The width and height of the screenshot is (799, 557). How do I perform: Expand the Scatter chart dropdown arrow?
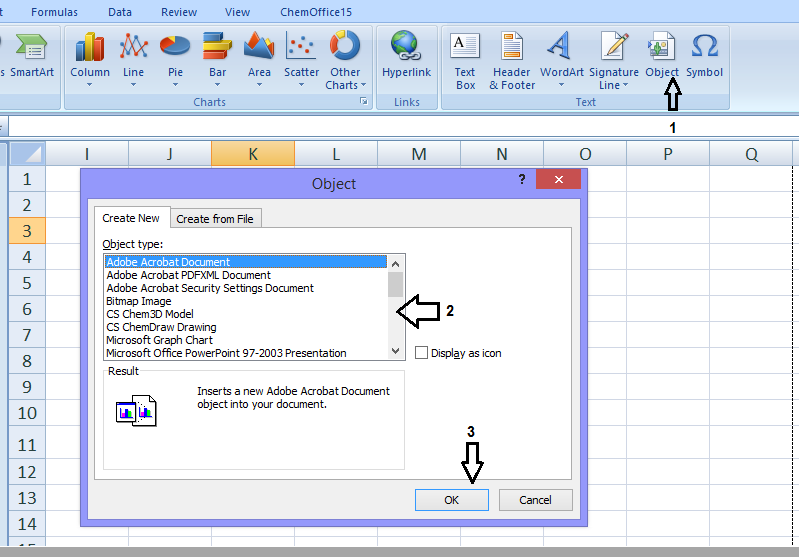pyautogui.click(x=301, y=85)
